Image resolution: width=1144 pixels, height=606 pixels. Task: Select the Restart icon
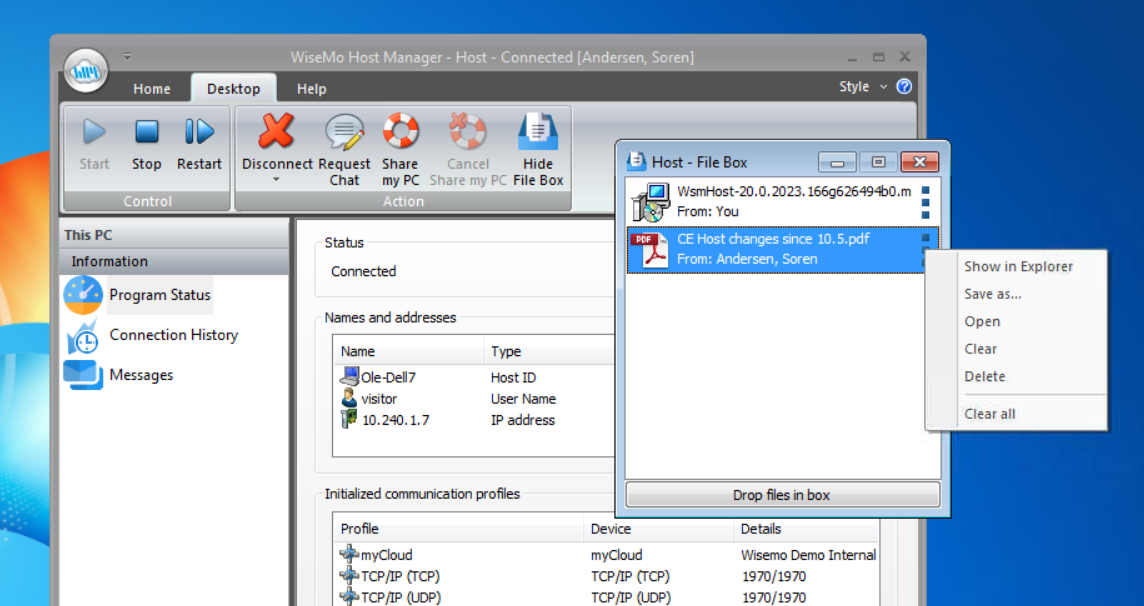pyautogui.click(x=198, y=131)
